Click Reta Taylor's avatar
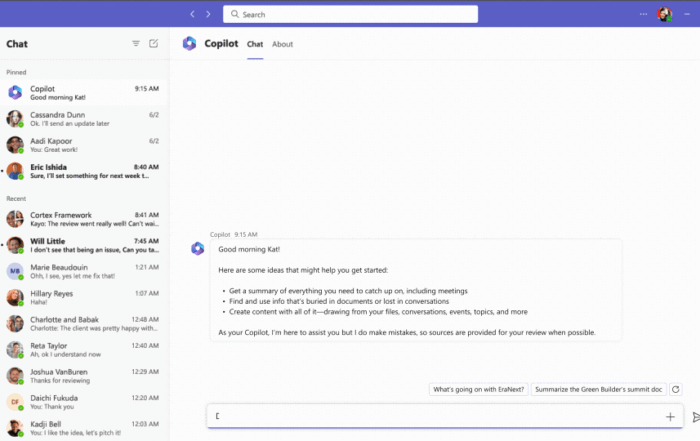700x441 pixels. (x=15, y=349)
